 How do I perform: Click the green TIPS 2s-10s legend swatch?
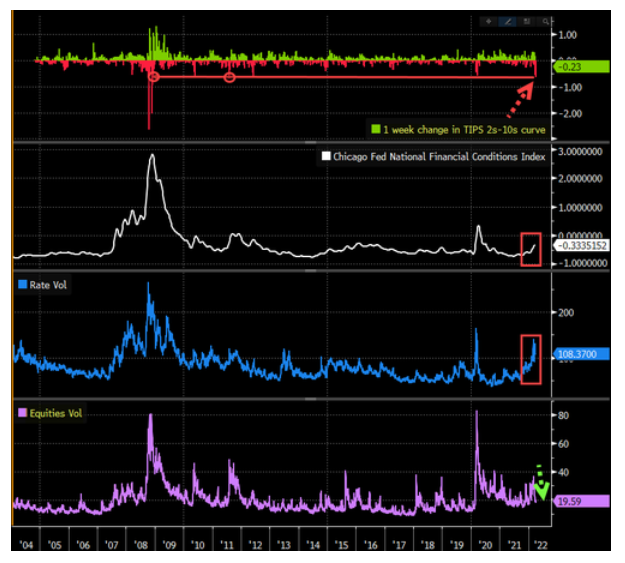coord(375,129)
